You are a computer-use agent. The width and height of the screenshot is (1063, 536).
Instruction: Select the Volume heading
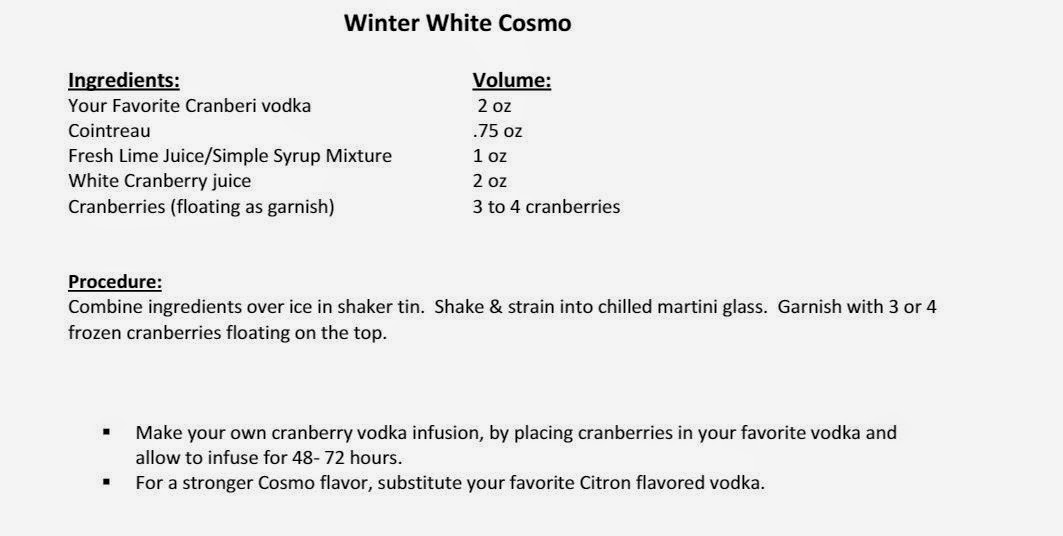[512, 81]
